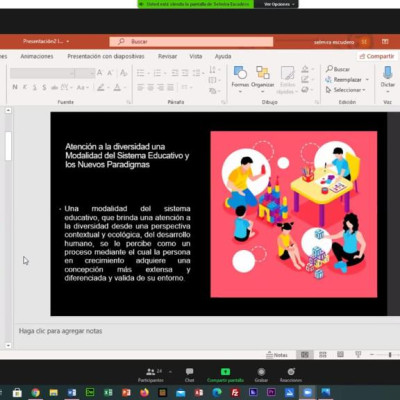Open the Revisar ribbon tab
Screen dimensions: 400x400
(x=167, y=56)
